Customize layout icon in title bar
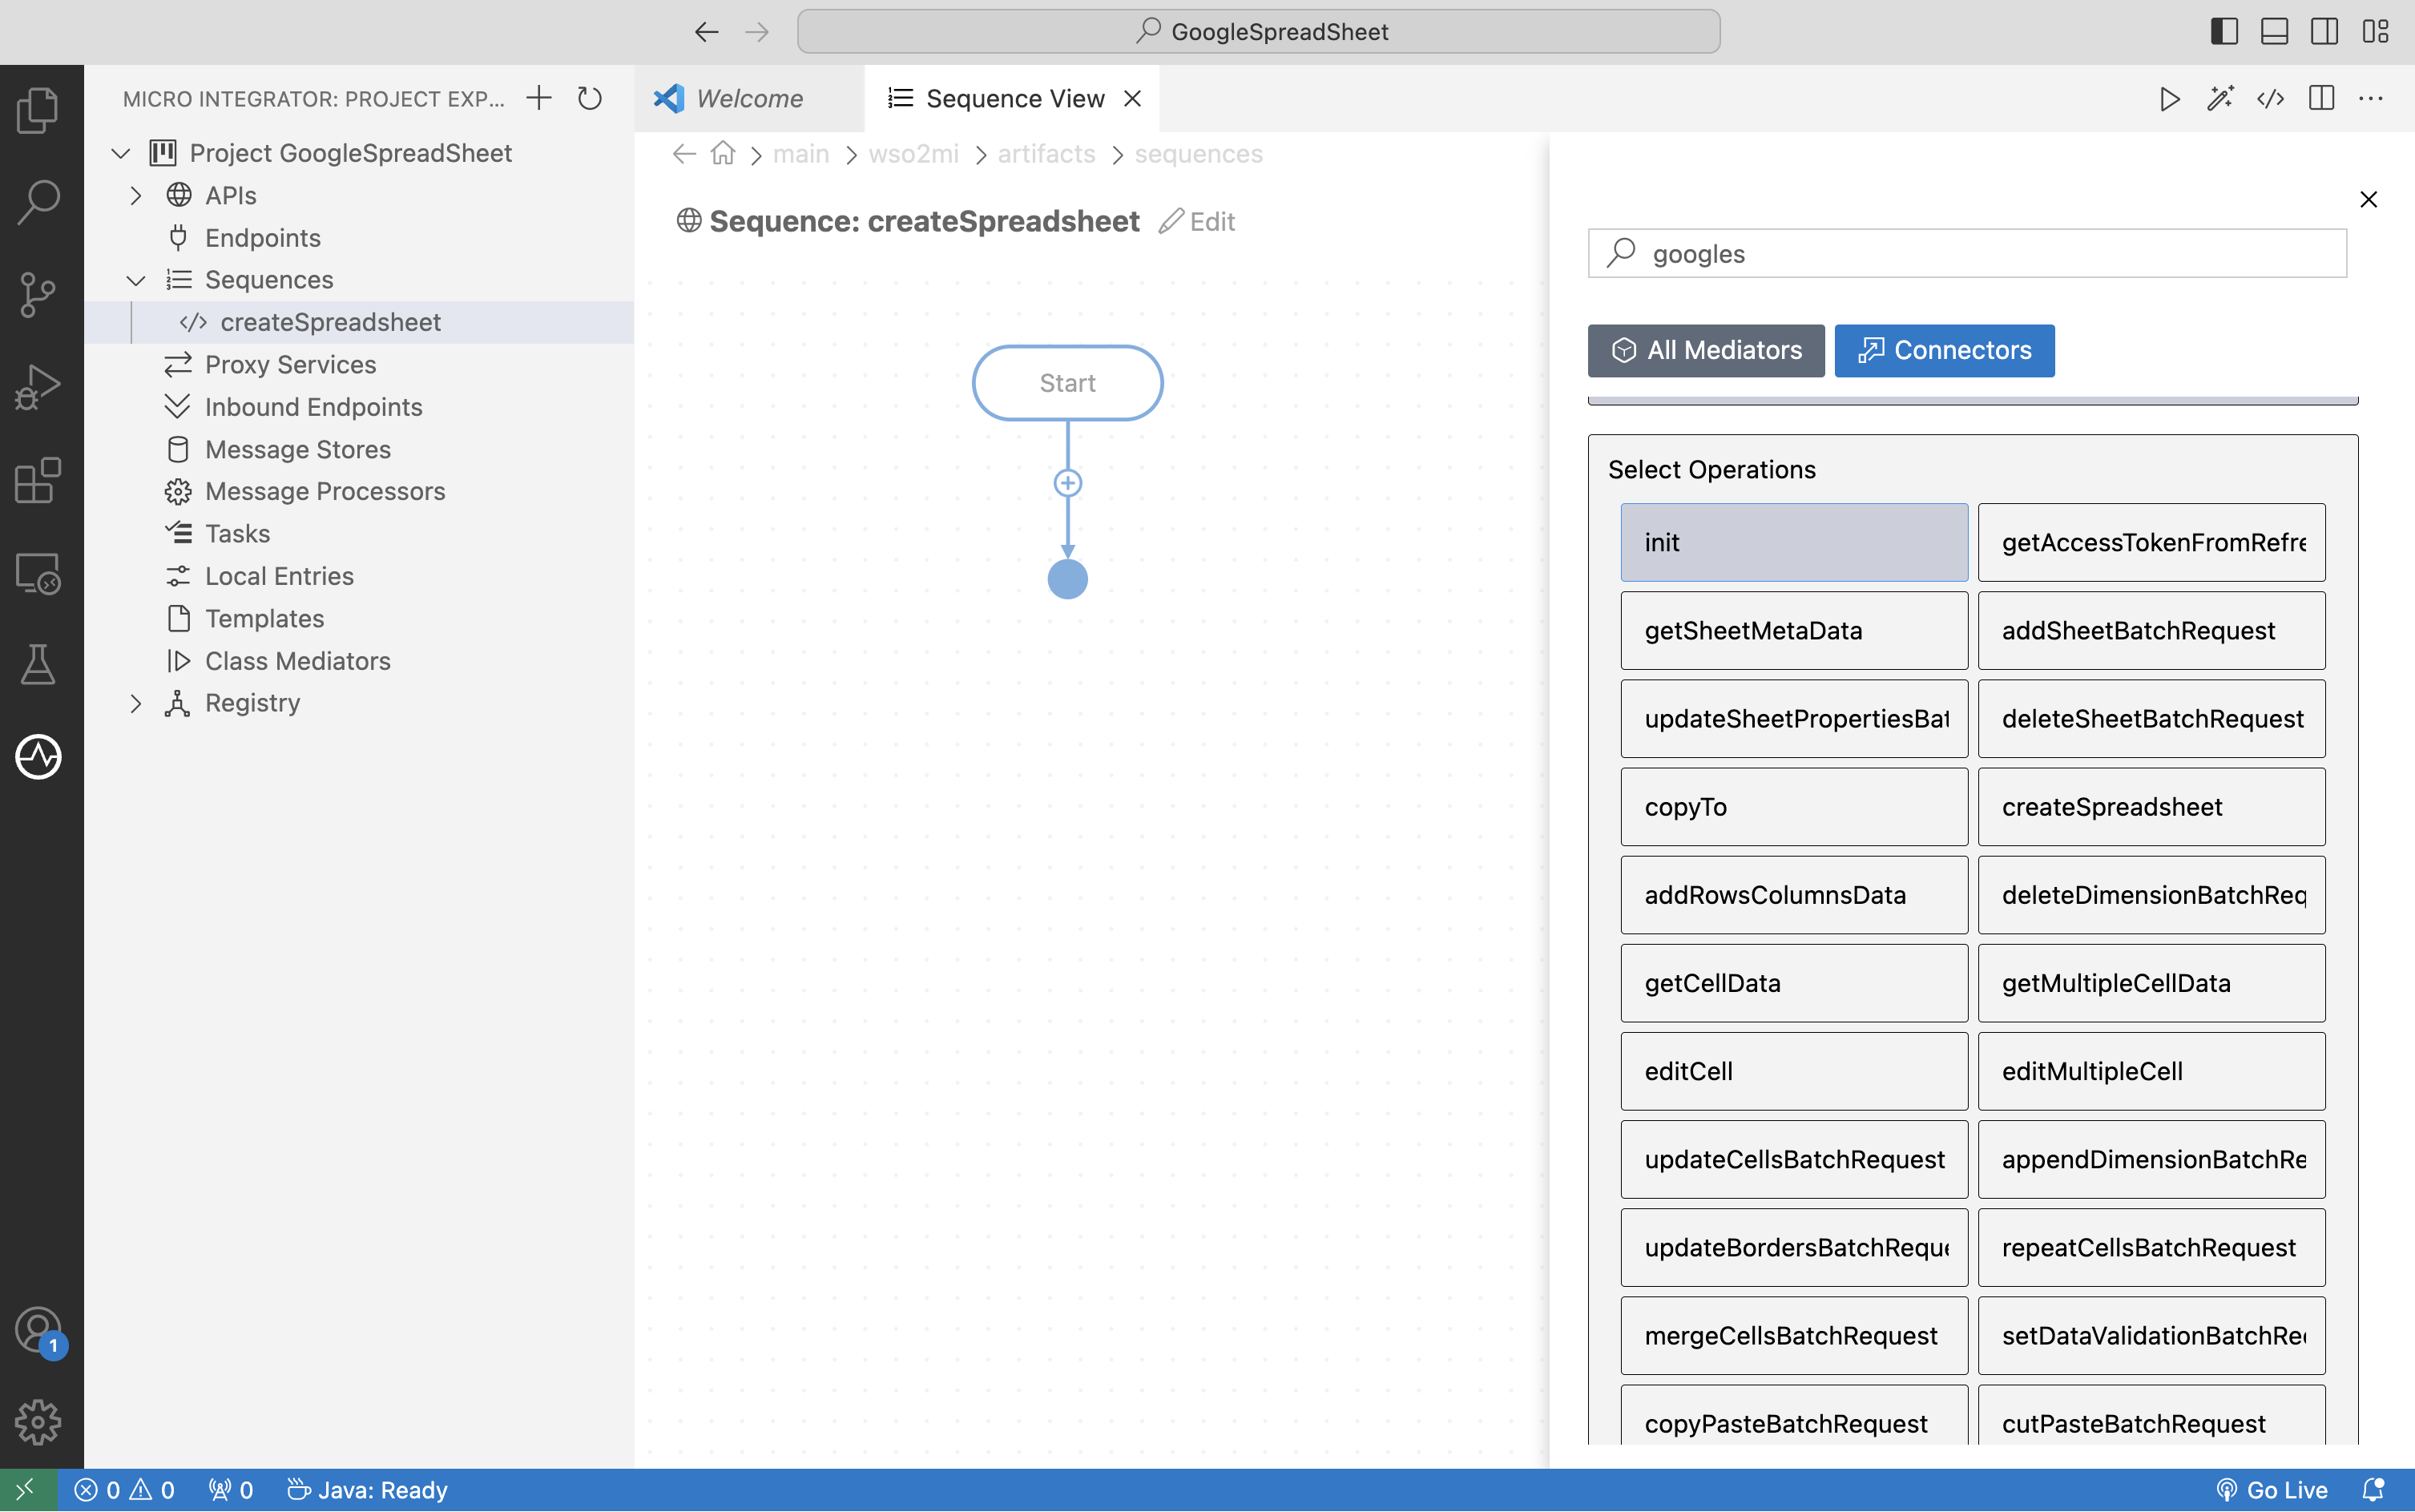Screen dimensions: 2415x1512 (x=2375, y=31)
